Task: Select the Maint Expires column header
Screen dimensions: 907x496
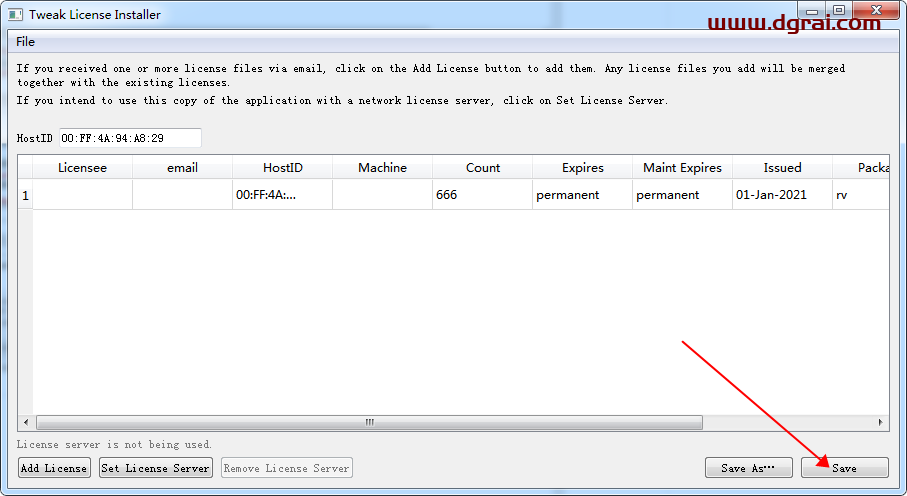Action: click(682, 168)
